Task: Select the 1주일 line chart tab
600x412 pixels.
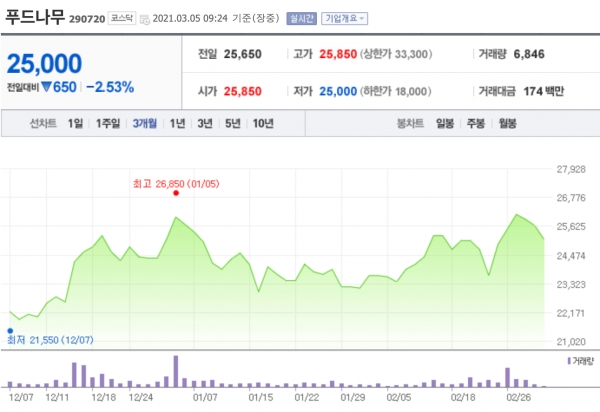Action: tap(108, 123)
